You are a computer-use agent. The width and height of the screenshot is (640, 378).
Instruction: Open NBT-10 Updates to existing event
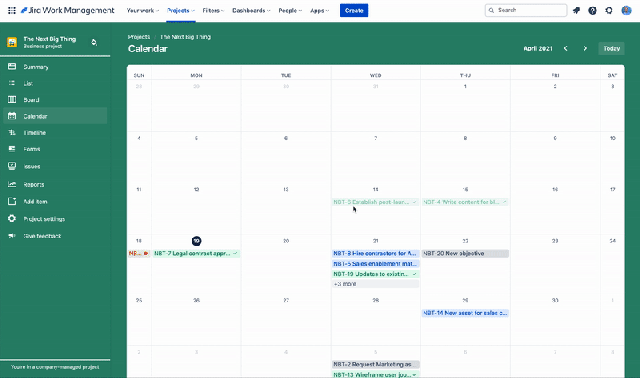tap(376, 274)
